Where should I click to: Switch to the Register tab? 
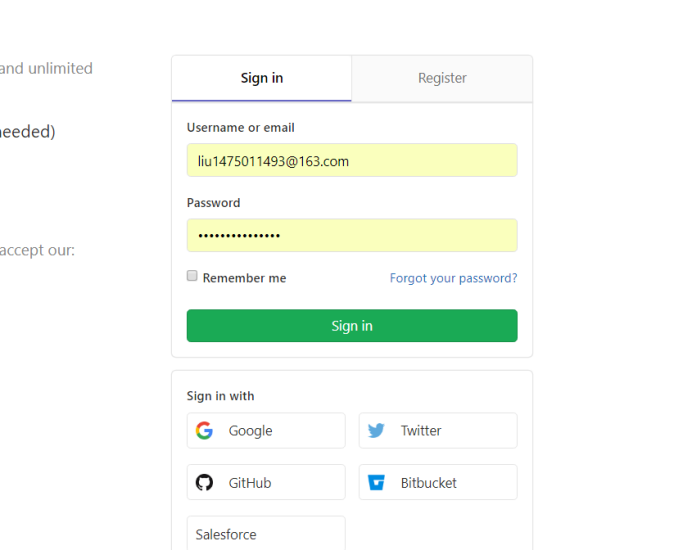tap(442, 78)
